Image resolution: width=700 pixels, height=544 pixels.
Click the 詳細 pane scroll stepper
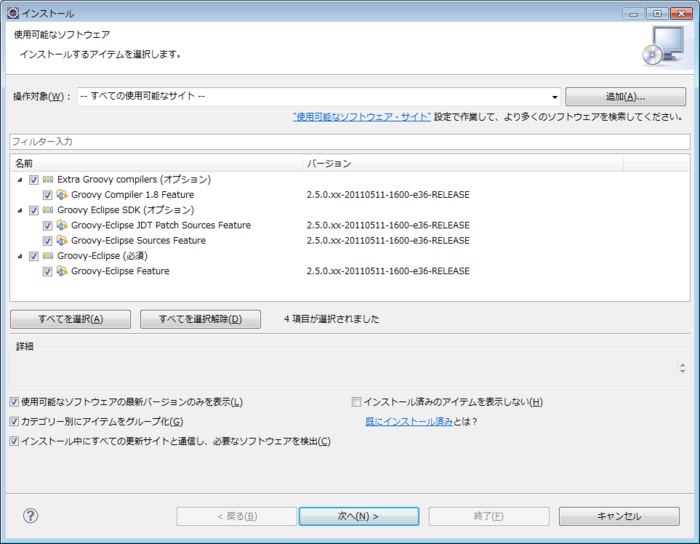point(683,368)
